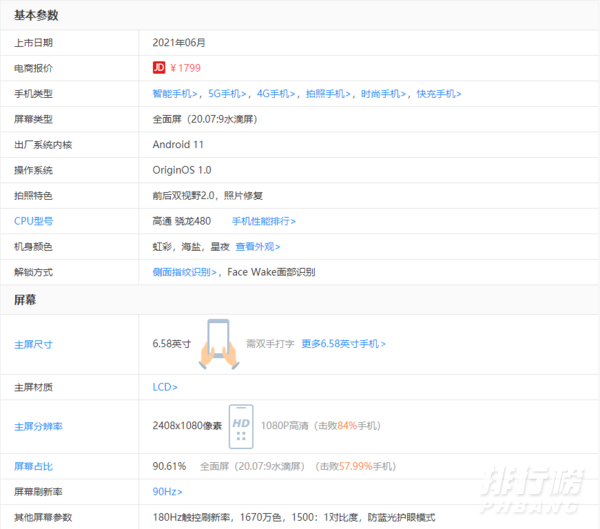Click the 拍照特色 row label

click(33, 196)
